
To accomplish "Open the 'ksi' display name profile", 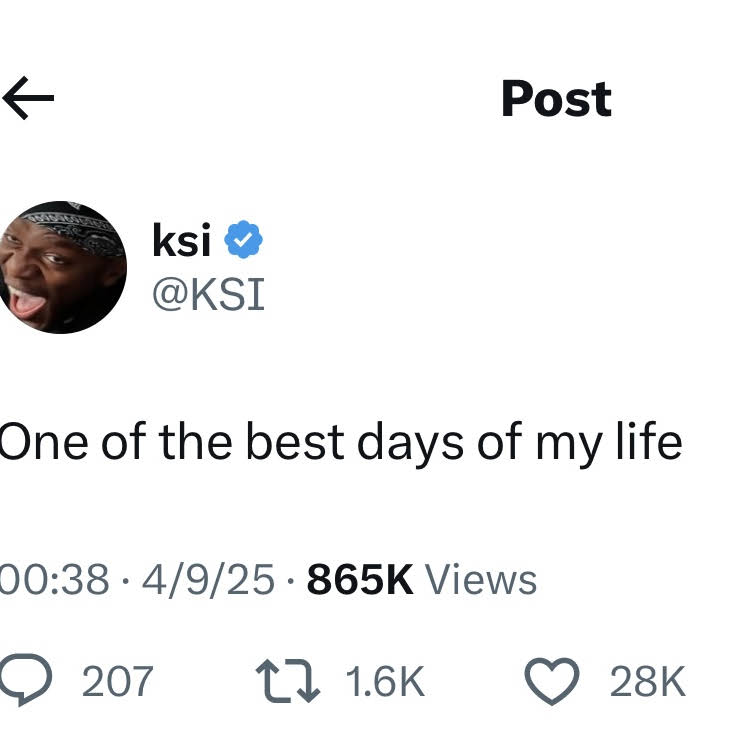I will [x=180, y=241].
